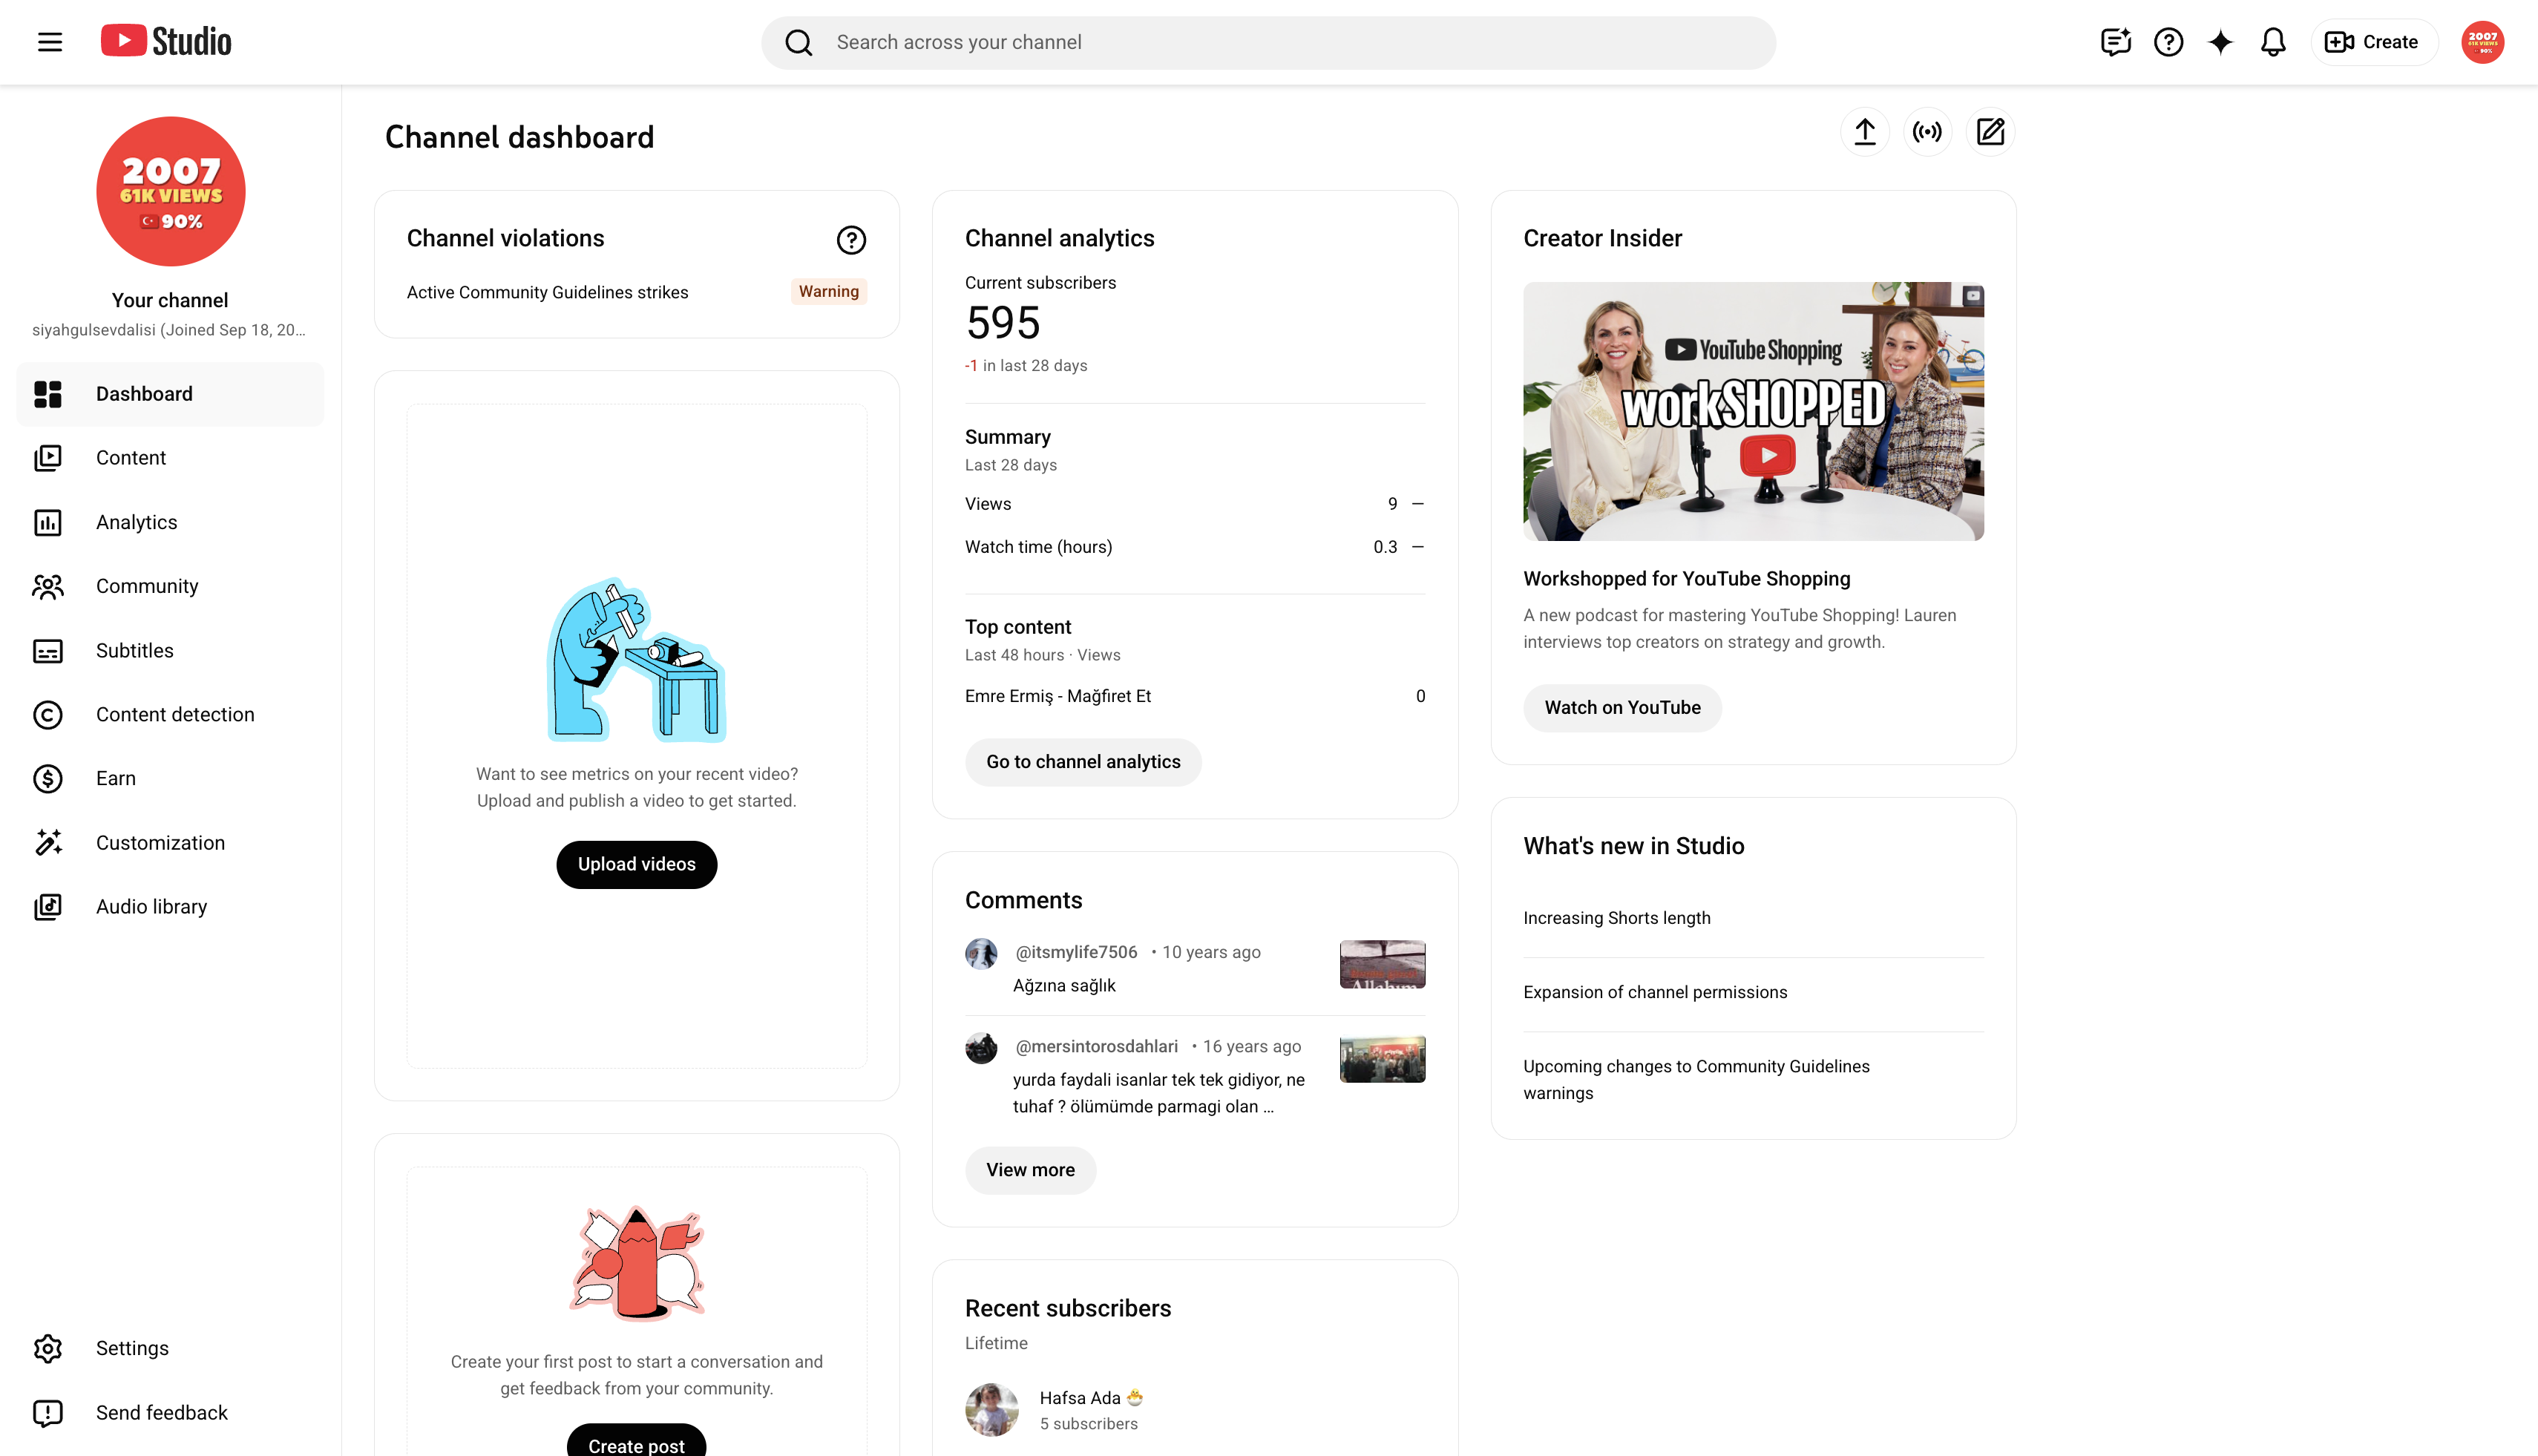Screen dimensions: 2538x1456
Task: Open Content detection in the sidebar
Action: (x=170, y=715)
